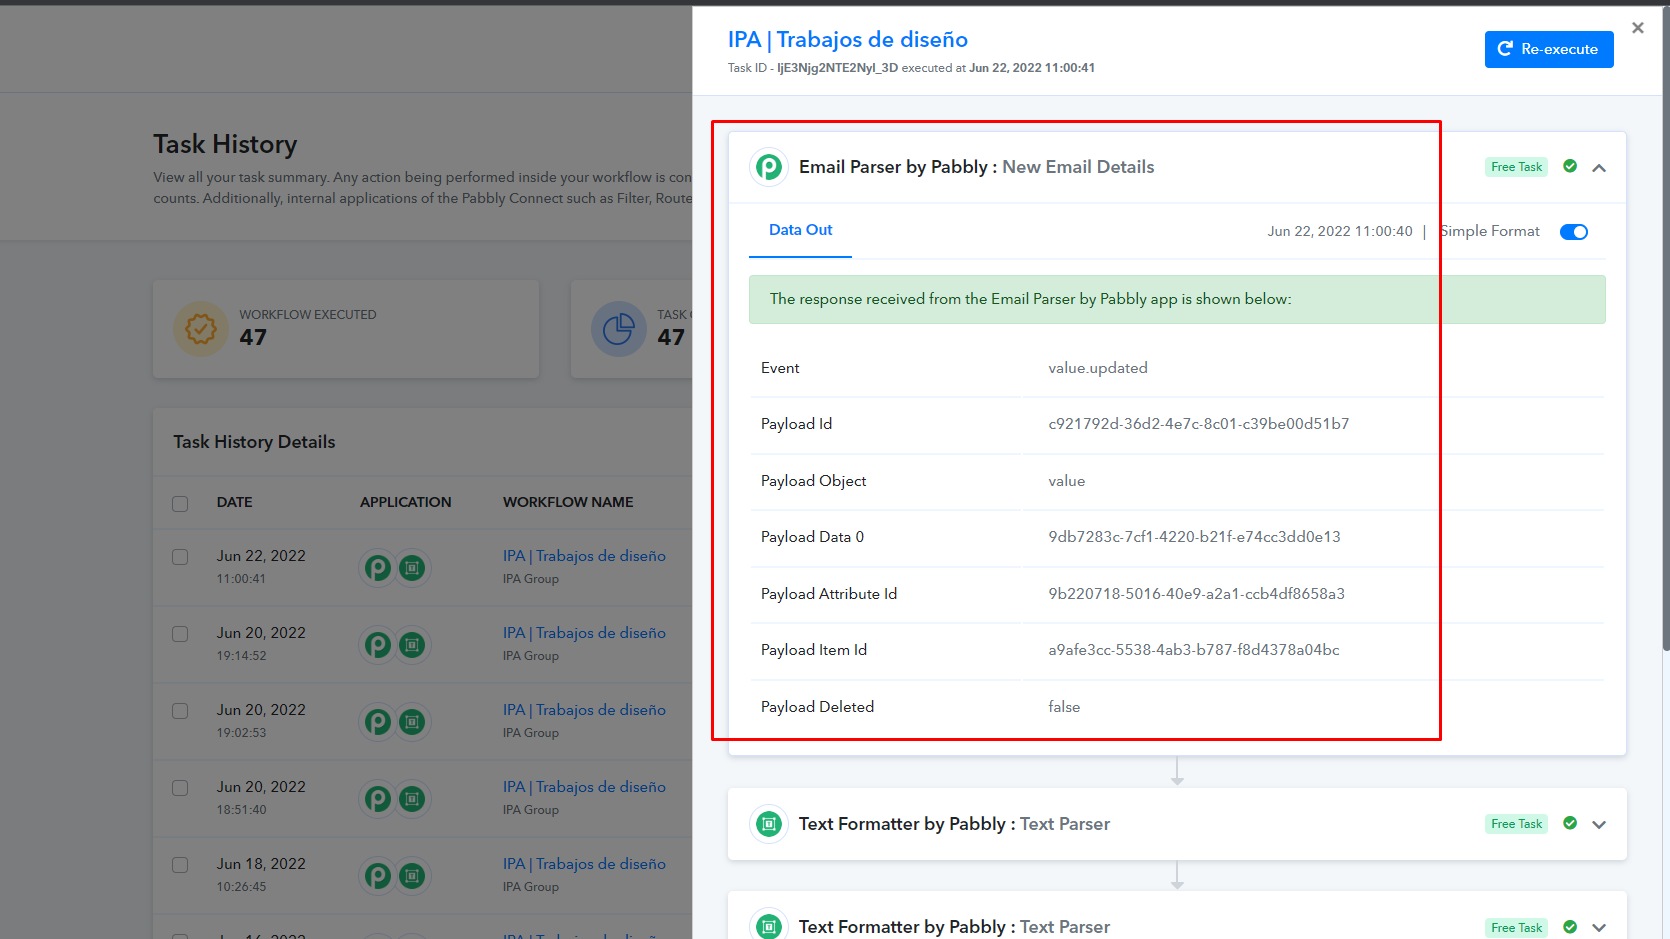1670x939 pixels.
Task: Check the Jun 22, 2022 11:00:41 row checkbox
Action: coord(180,557)
